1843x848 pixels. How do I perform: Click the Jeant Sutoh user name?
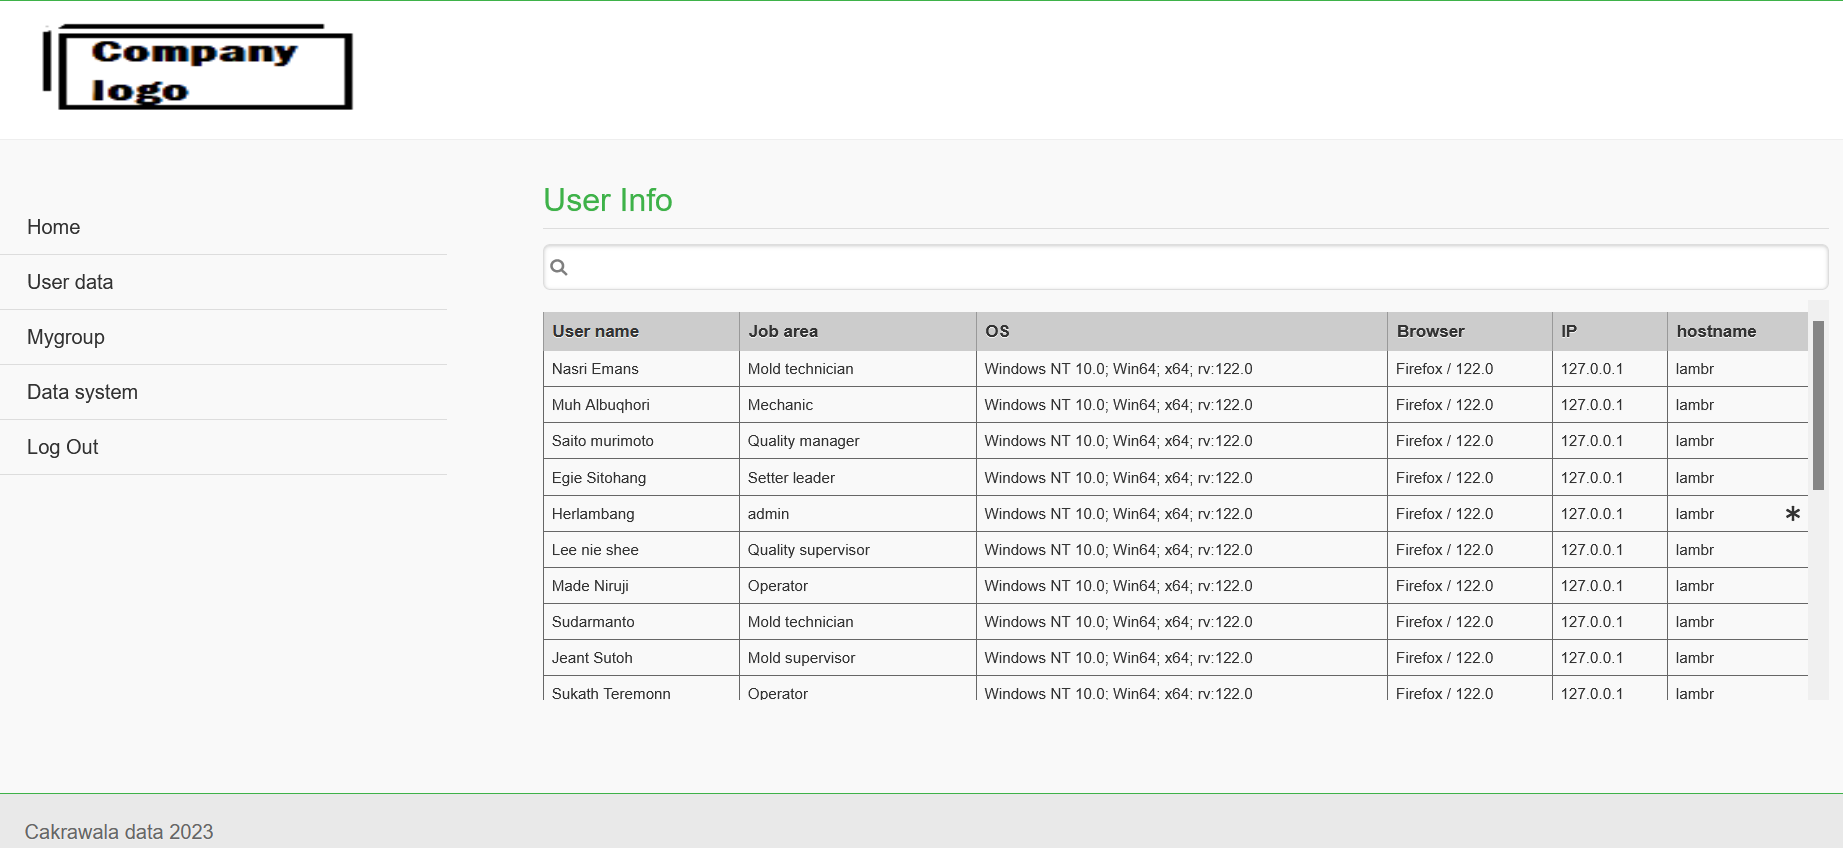[592, 658]
